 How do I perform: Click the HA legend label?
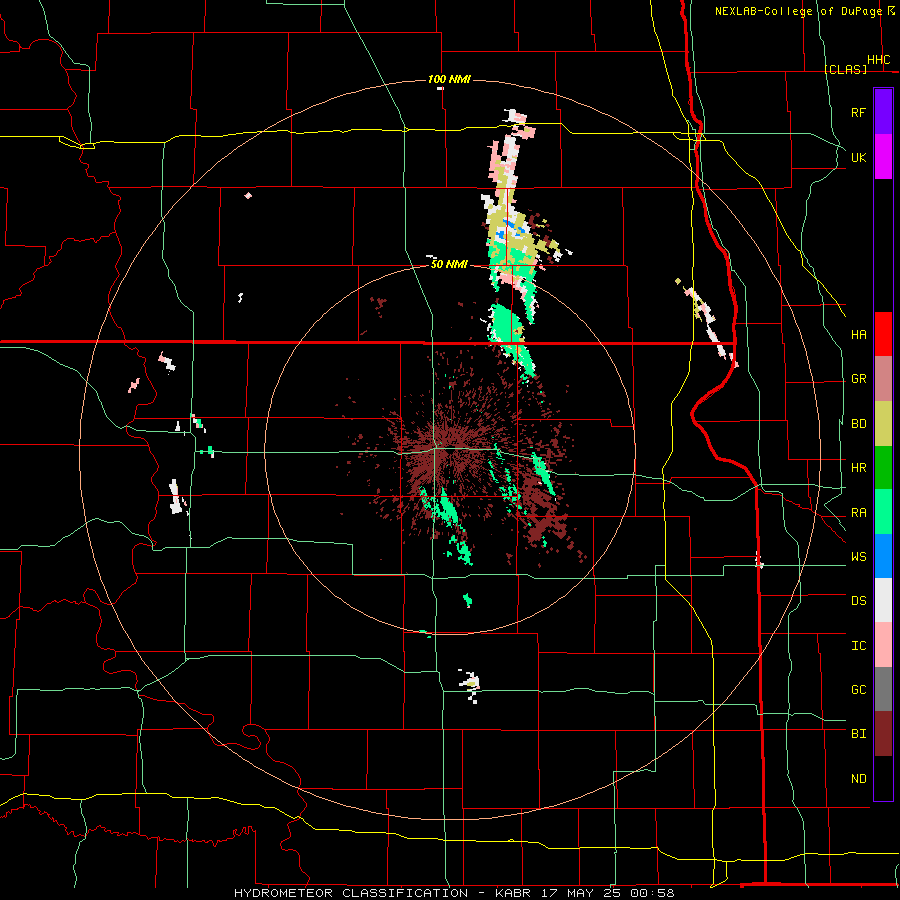(858, 334)
